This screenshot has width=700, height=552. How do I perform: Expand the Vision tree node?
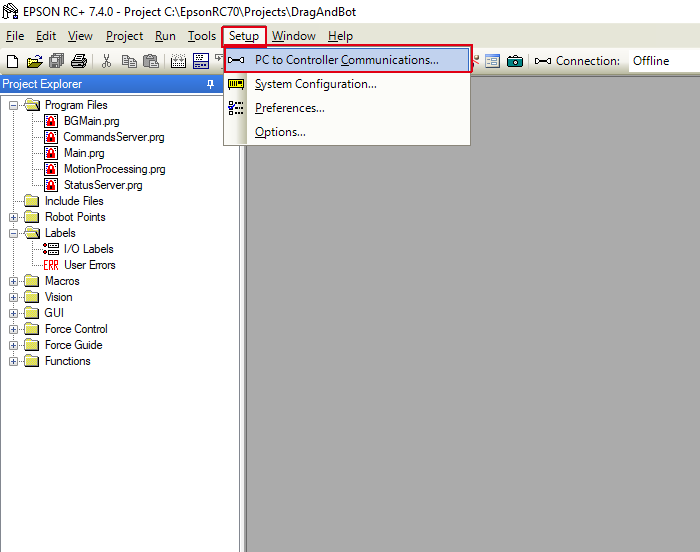tap(13, 297)
